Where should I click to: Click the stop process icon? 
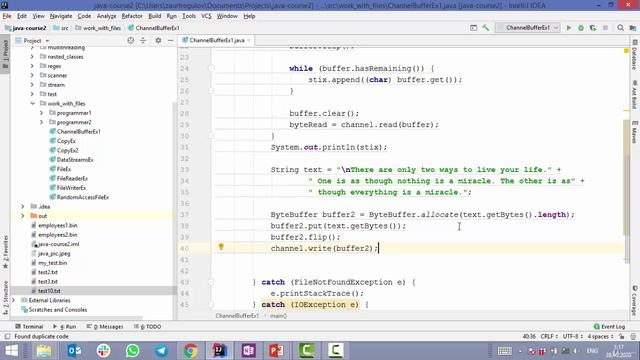click(x=605, y=28)
